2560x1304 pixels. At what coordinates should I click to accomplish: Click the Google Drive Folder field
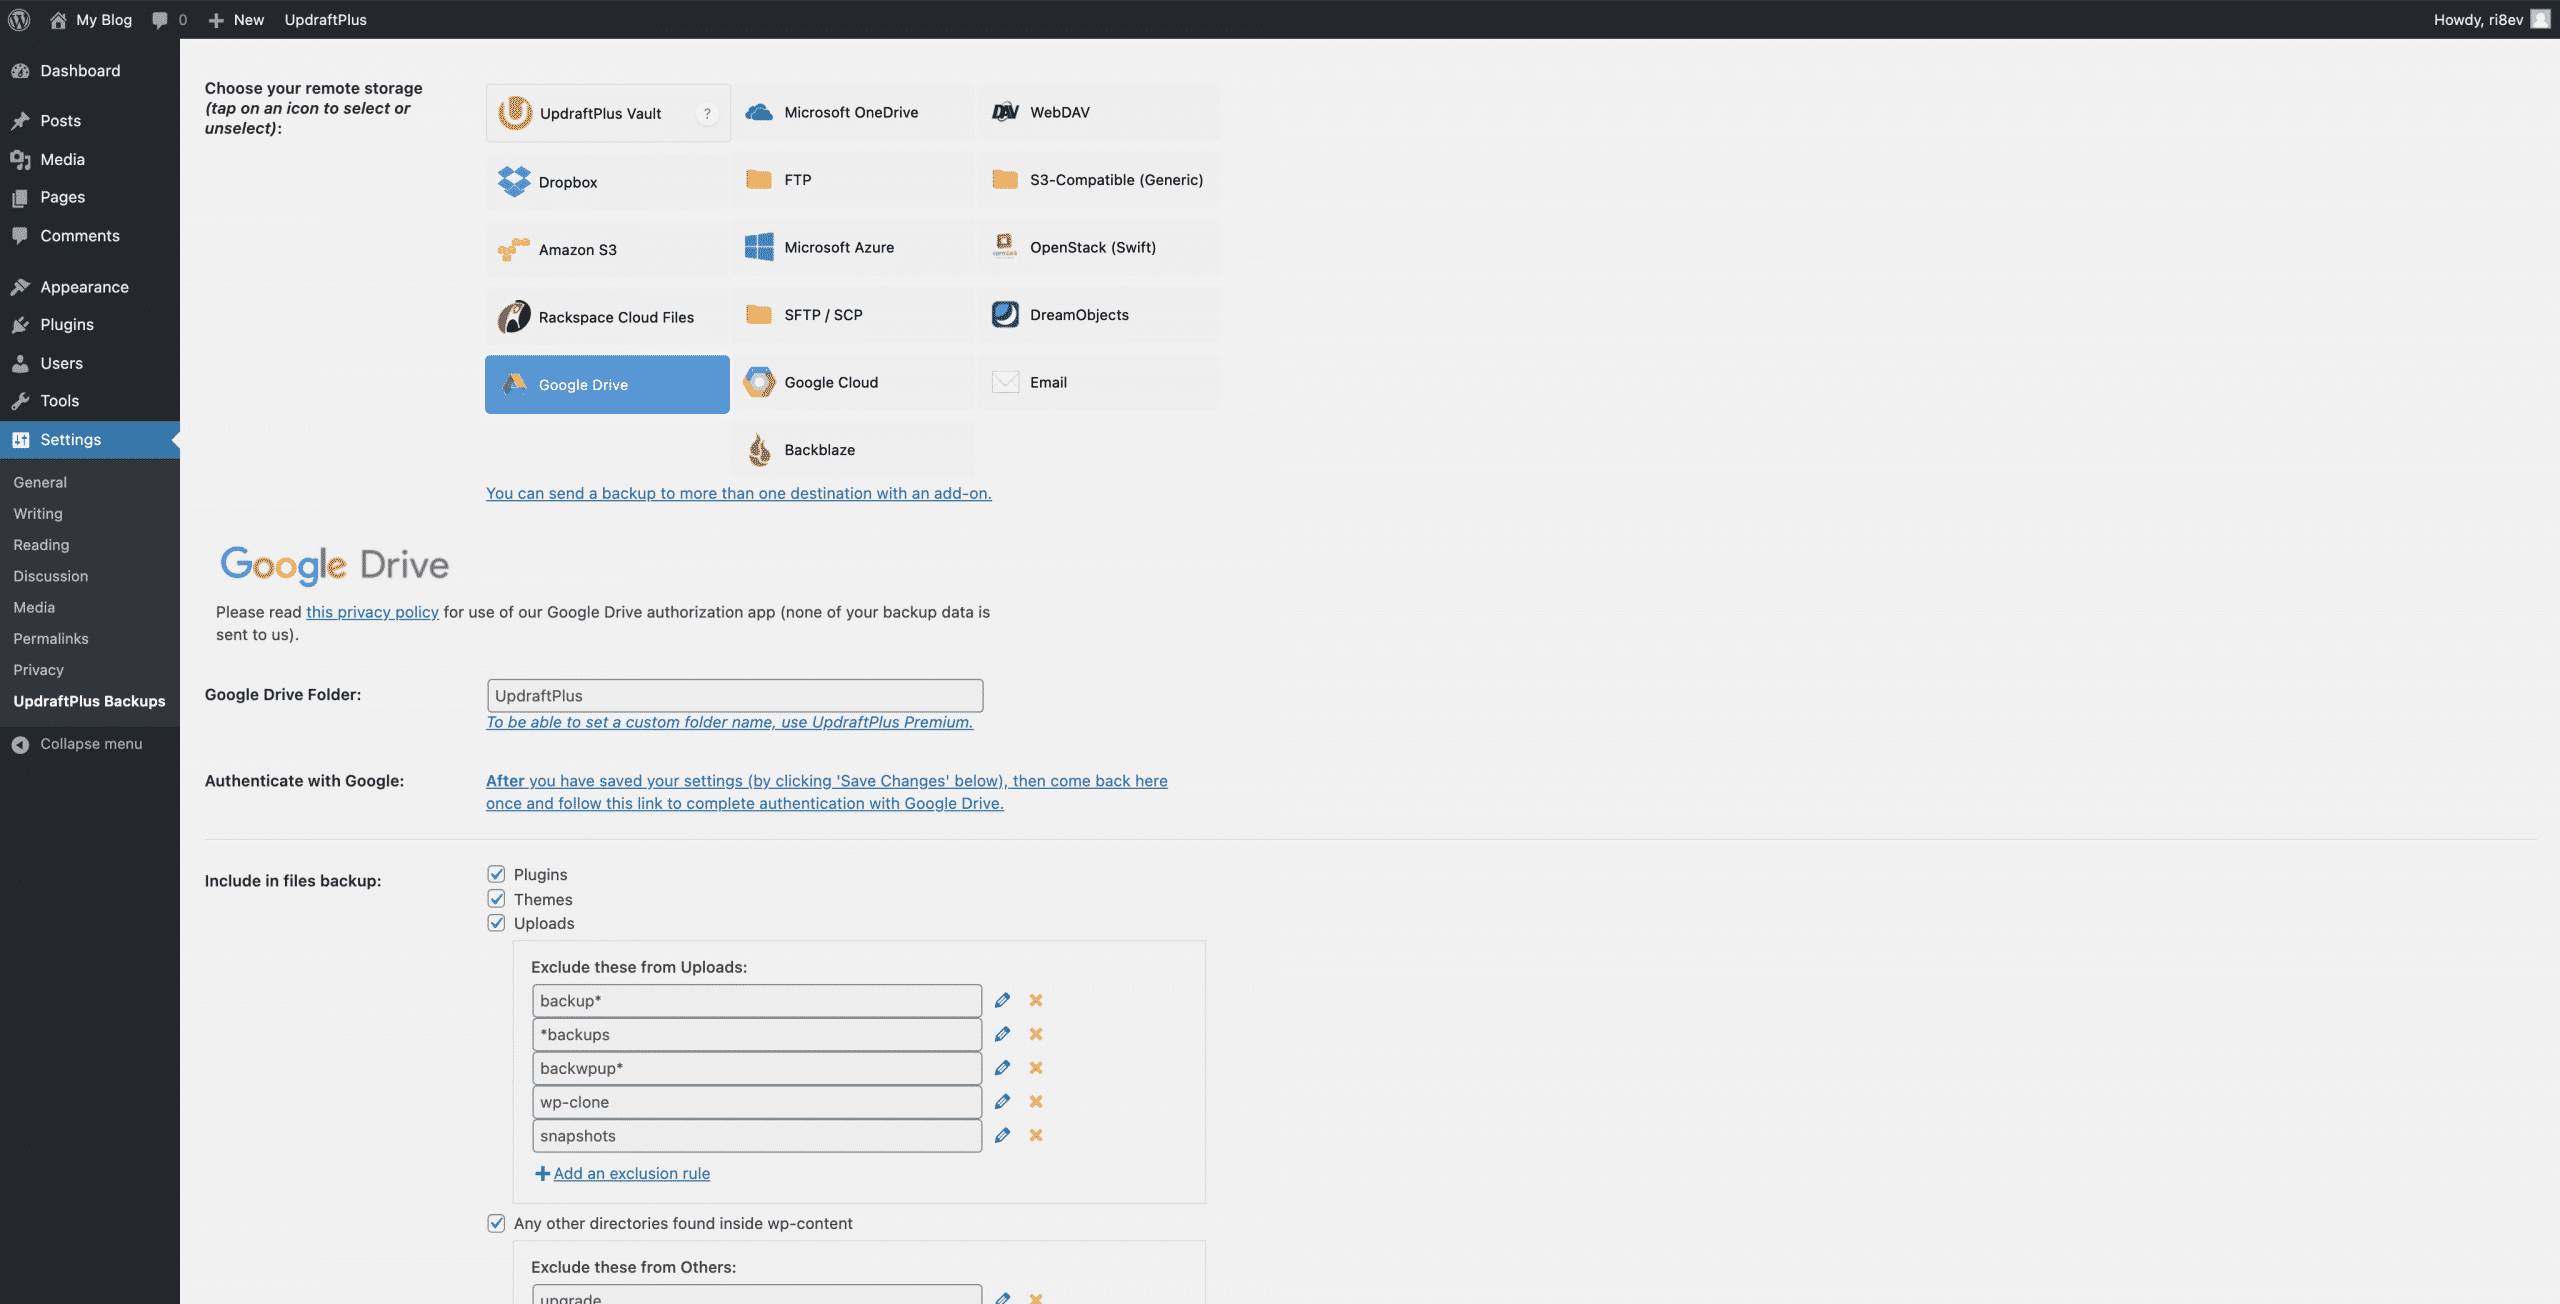(x=735, y=695)
